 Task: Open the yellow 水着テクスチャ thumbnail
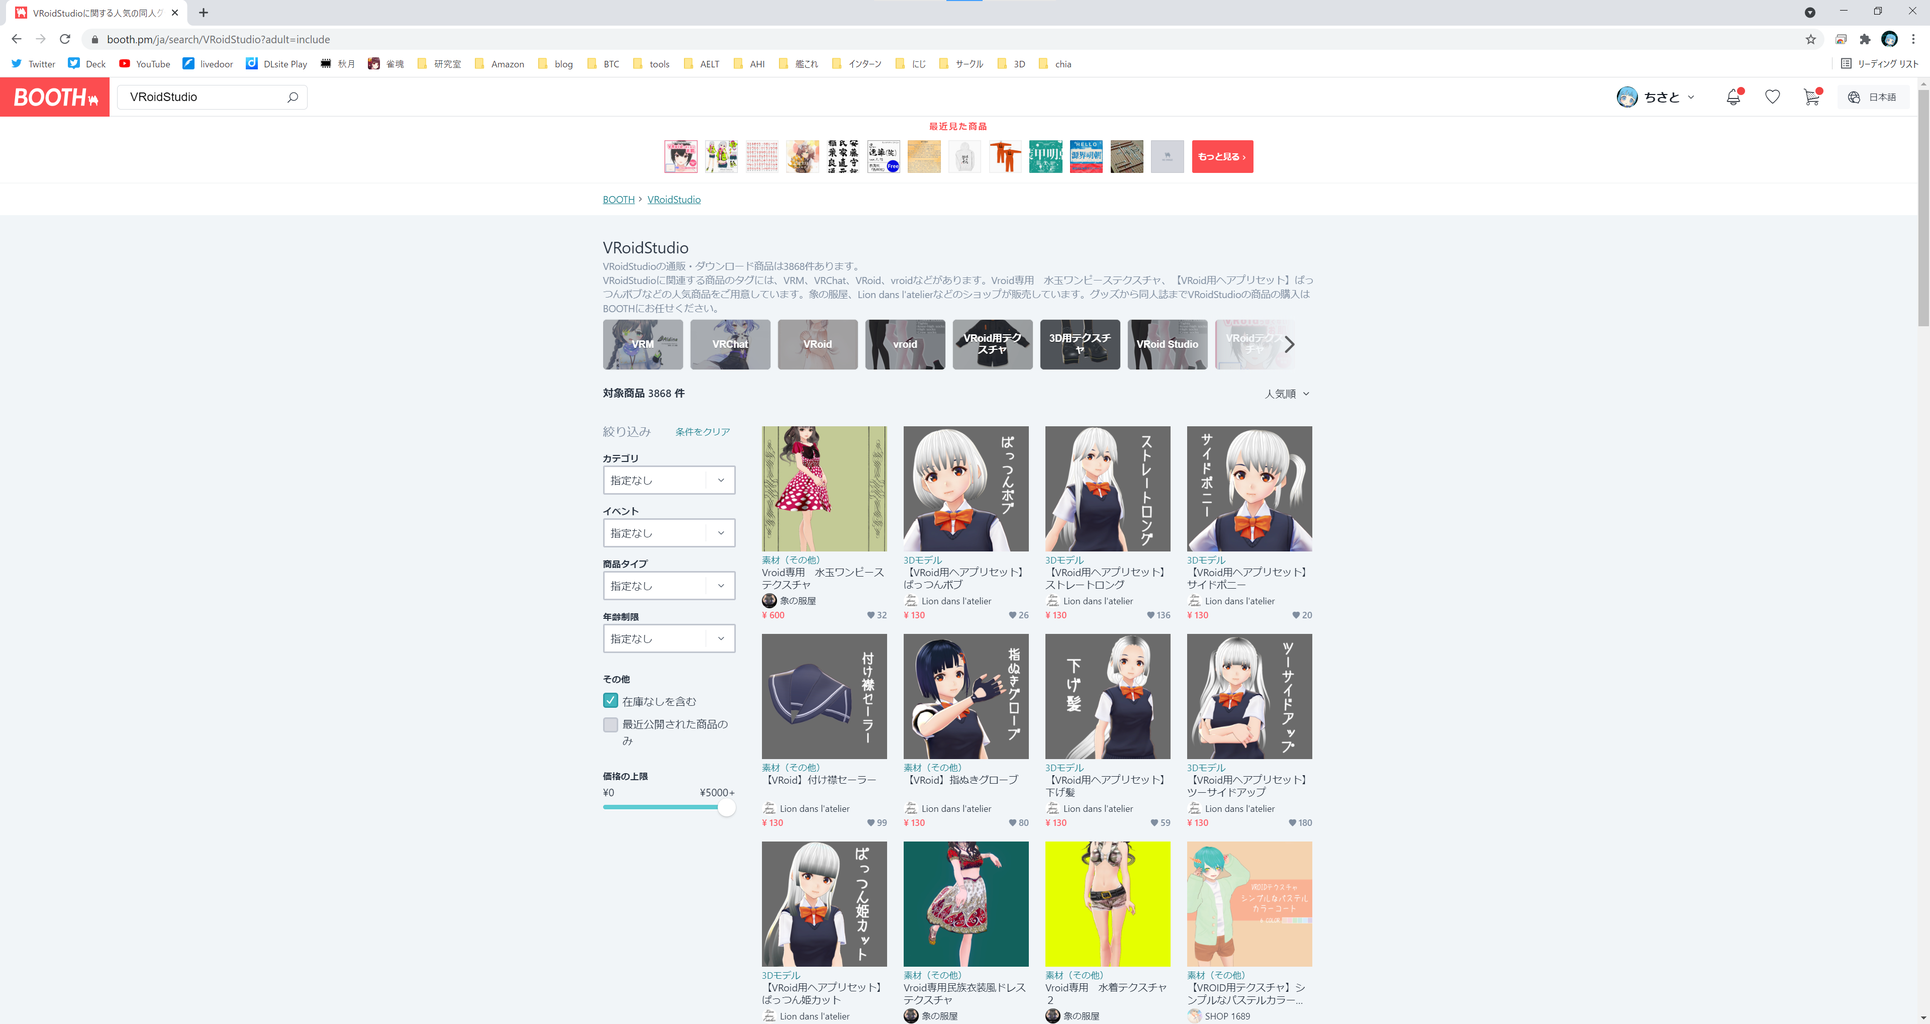(x=1108, y=904)
